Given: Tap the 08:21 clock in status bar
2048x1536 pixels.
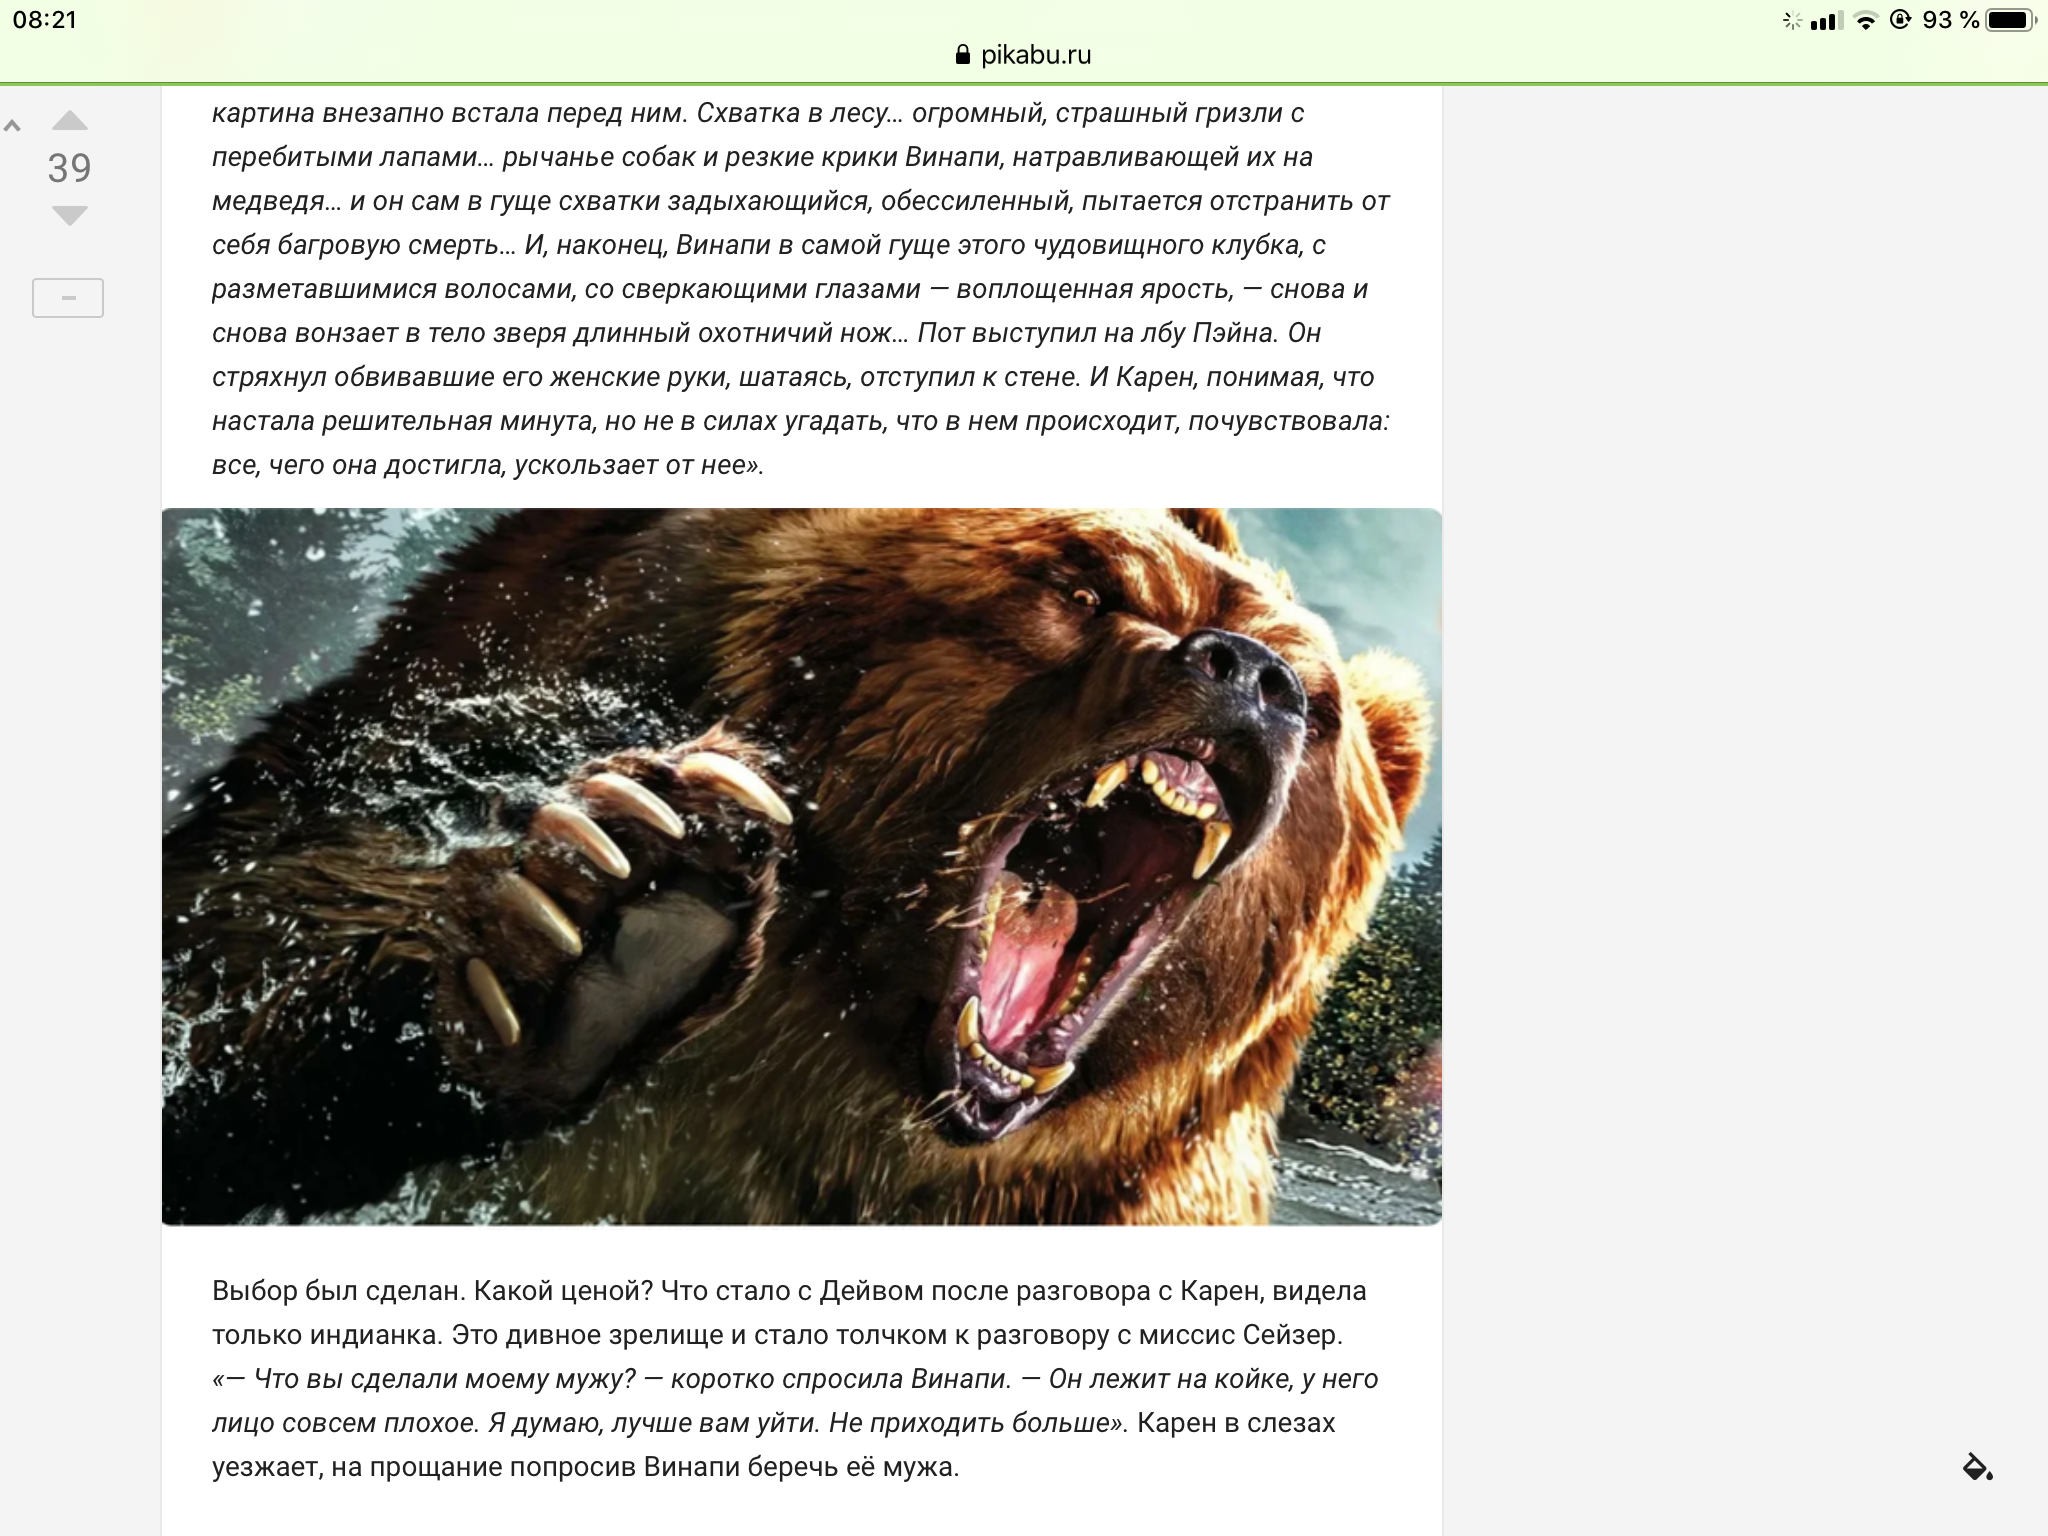Looking at the screenshot, I should (45, 20).
